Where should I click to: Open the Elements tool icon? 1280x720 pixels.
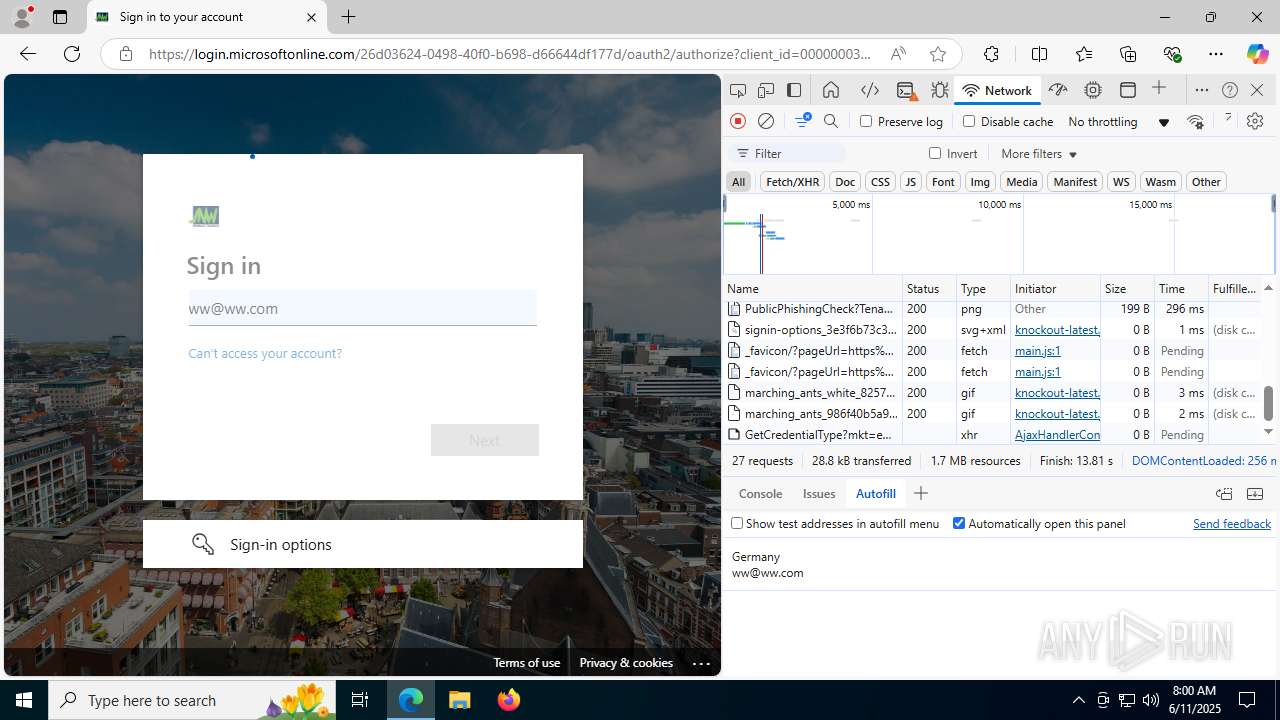click(870, 90)
